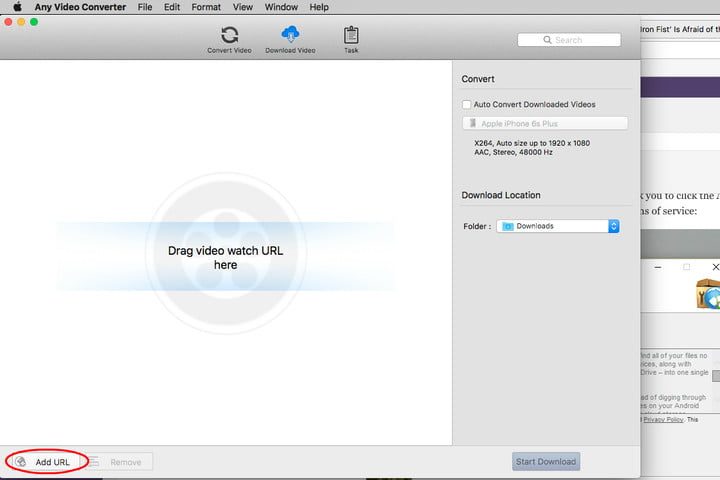The image size is (720, 480).
Task: Open the Task clipboard icon
Action: click(351, 35)
